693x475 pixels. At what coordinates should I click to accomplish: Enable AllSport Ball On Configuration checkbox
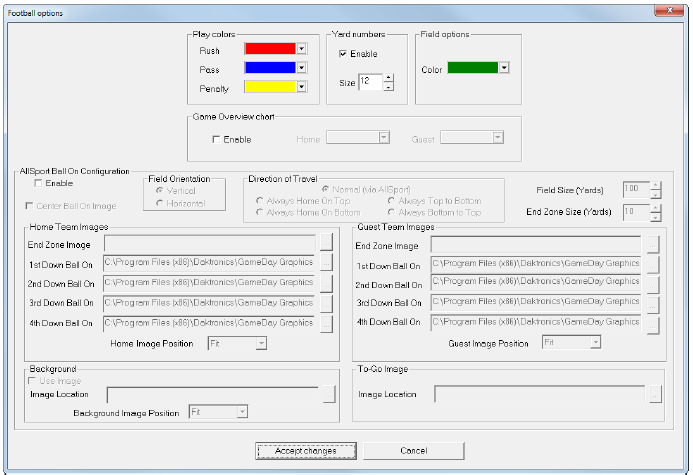click(38, 184)
